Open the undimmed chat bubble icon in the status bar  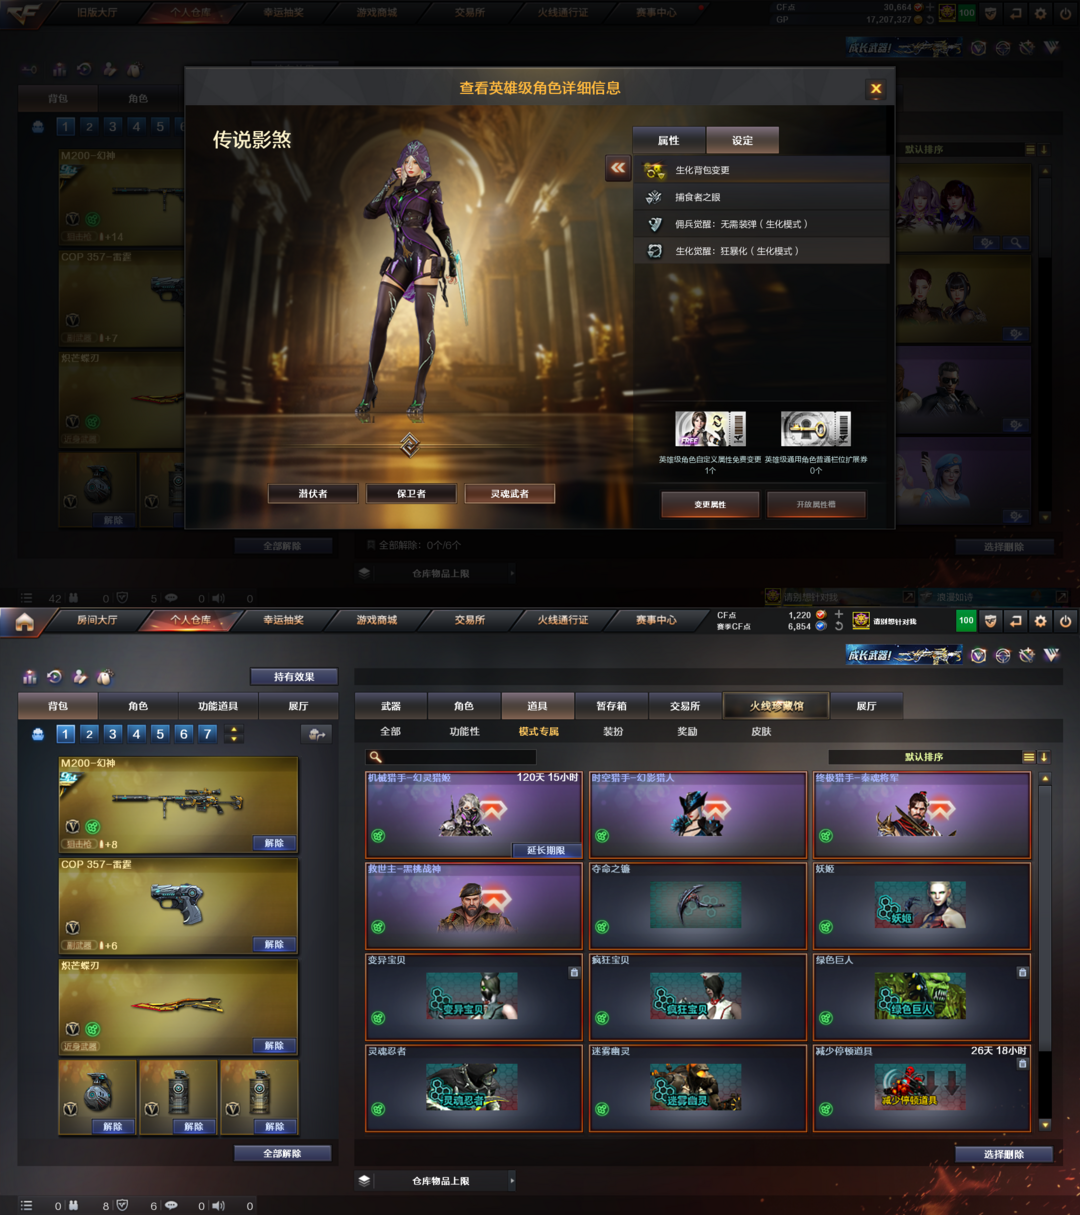(171, 1206)
